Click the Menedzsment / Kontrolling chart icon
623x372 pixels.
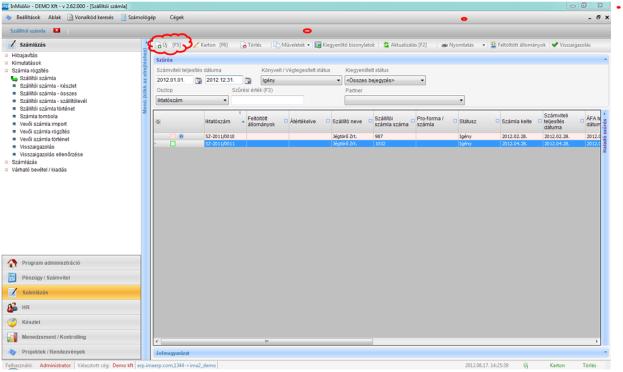[12, 337]
